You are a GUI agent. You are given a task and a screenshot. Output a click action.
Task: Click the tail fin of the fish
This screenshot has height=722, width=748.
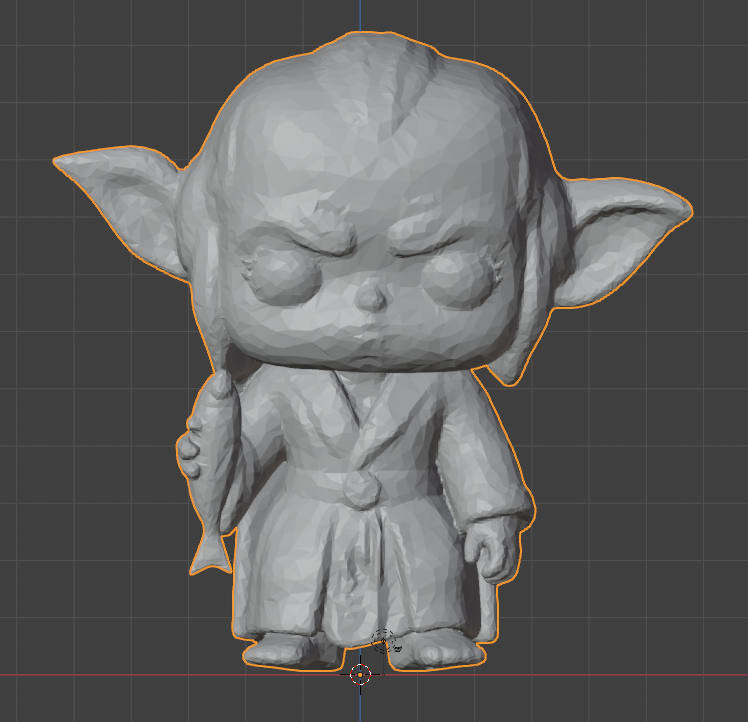click(209, 553)
